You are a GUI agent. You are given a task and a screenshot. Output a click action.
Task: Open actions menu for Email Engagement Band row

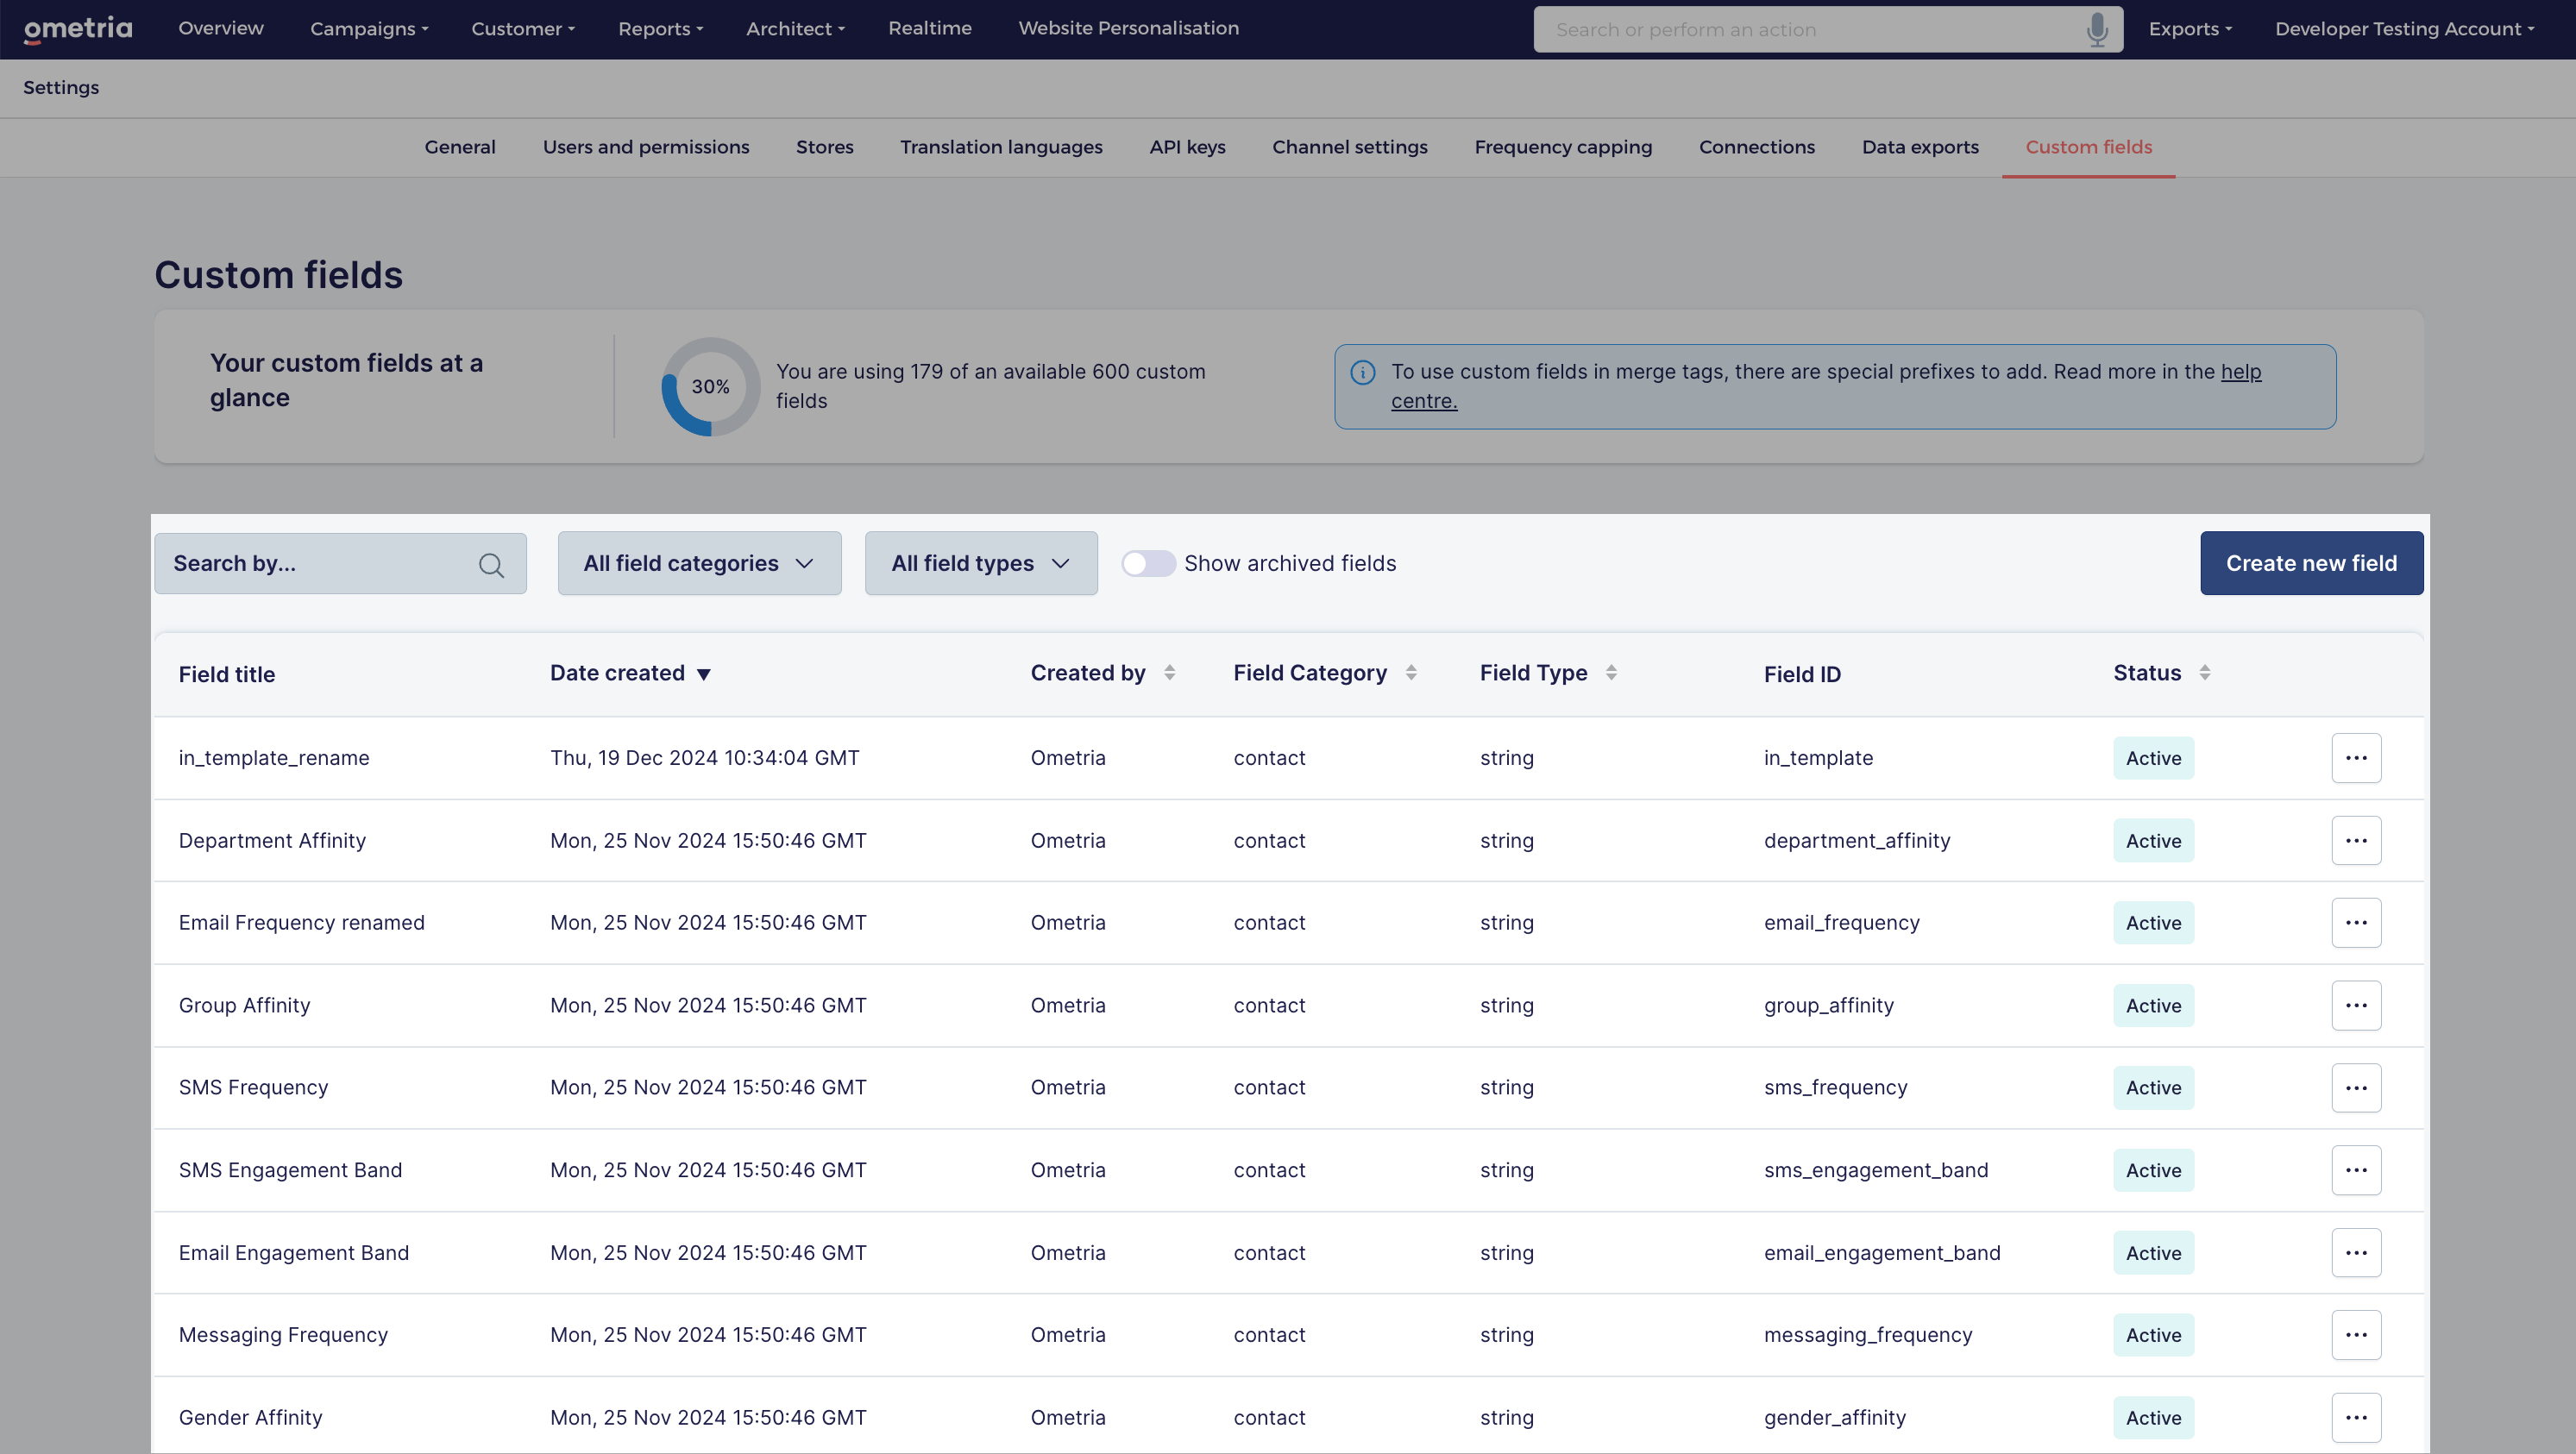[2356, 1253]
